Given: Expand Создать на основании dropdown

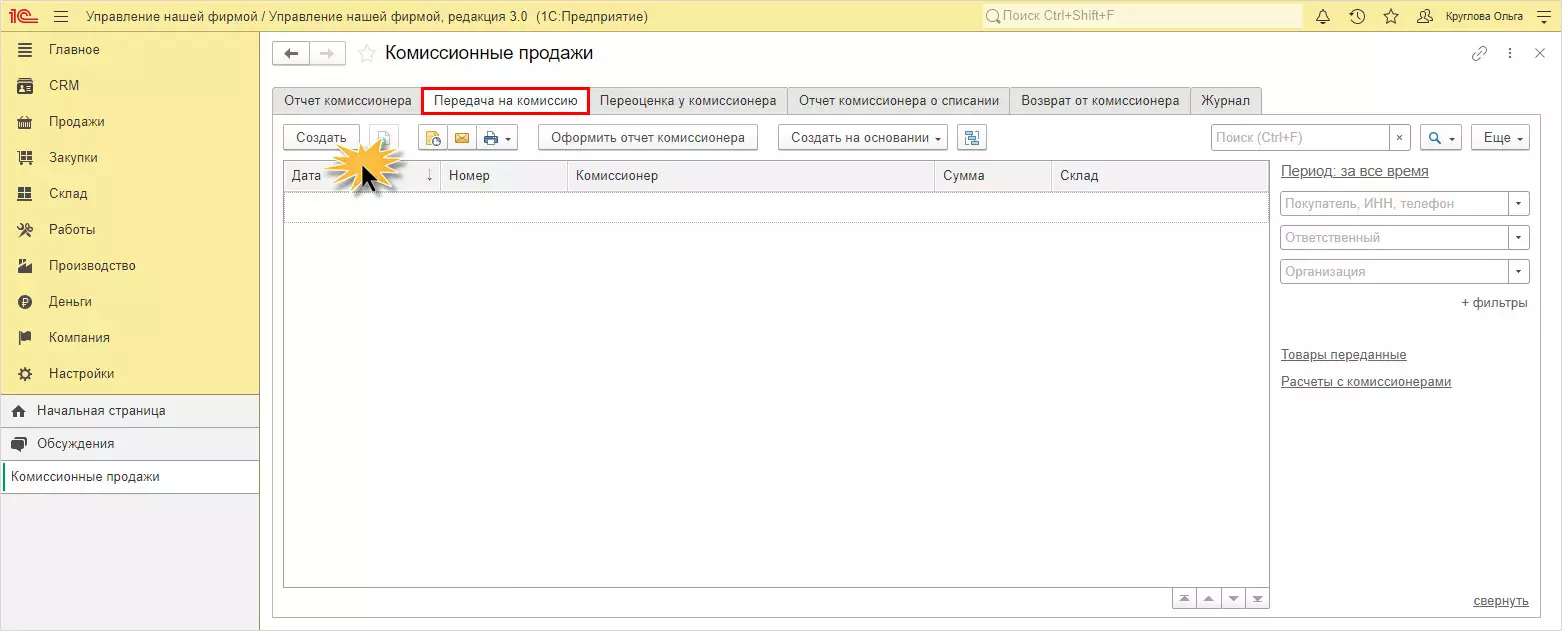Looking at the screenshot, I should (863, 138).
